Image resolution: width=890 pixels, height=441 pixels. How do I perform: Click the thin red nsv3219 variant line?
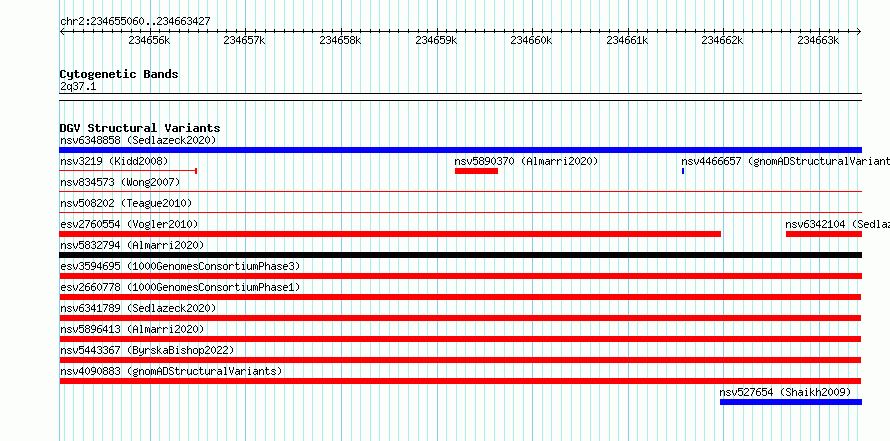point(128,171)
